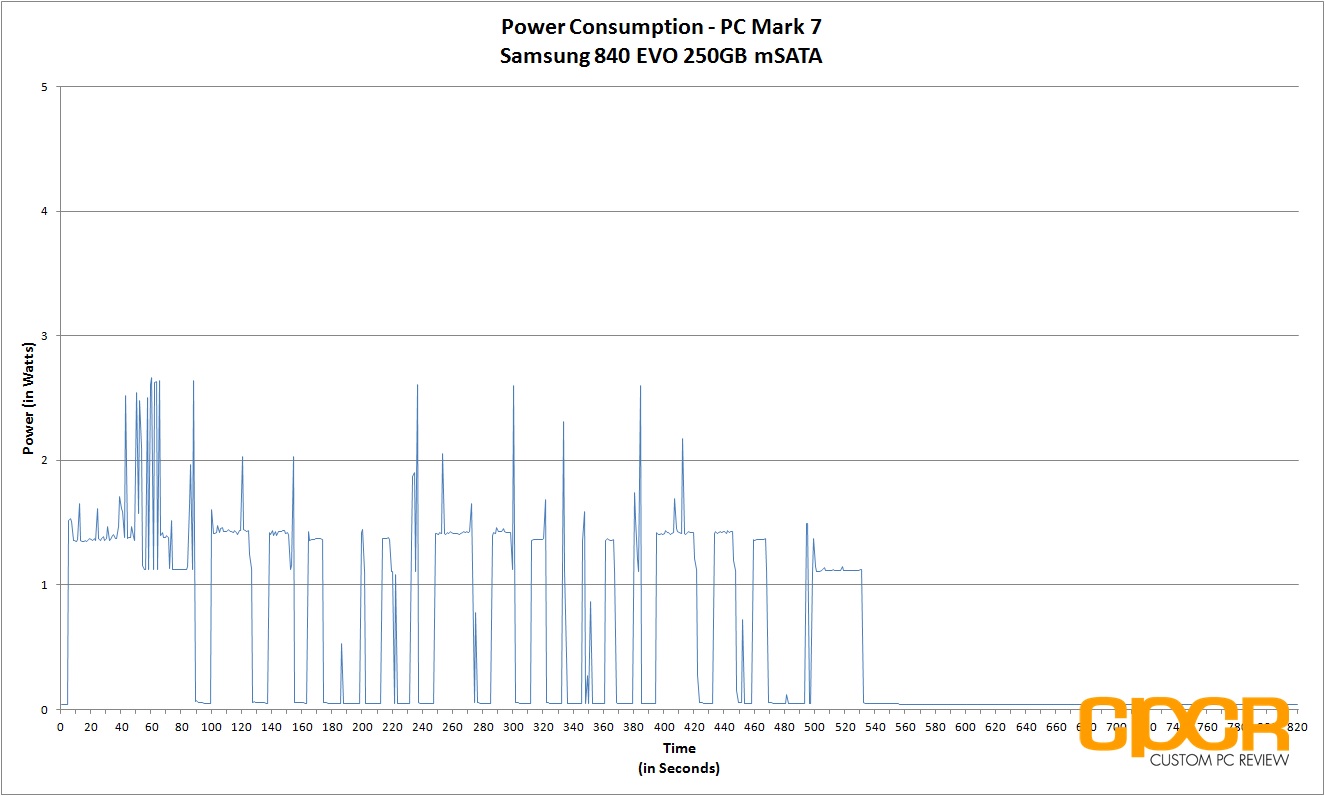
Task: Click the time axis tick label '540'
Action: click(875, 727)
